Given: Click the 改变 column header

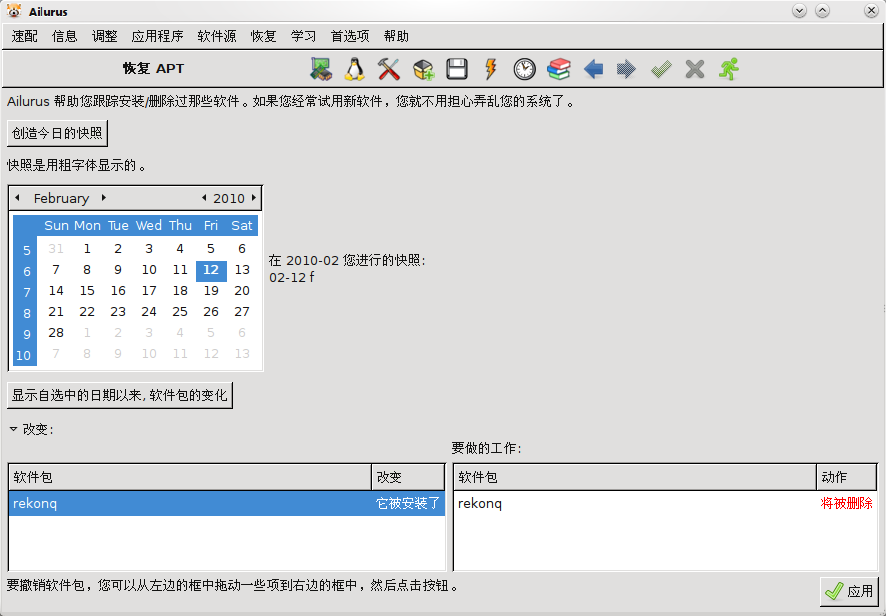Looking at the screenshot, I should point(408,478).
